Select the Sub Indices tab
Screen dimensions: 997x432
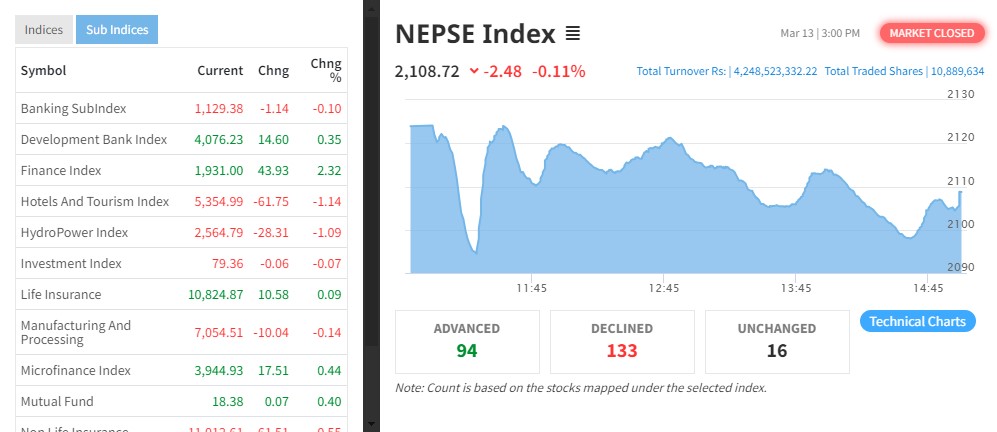point(117,30)
